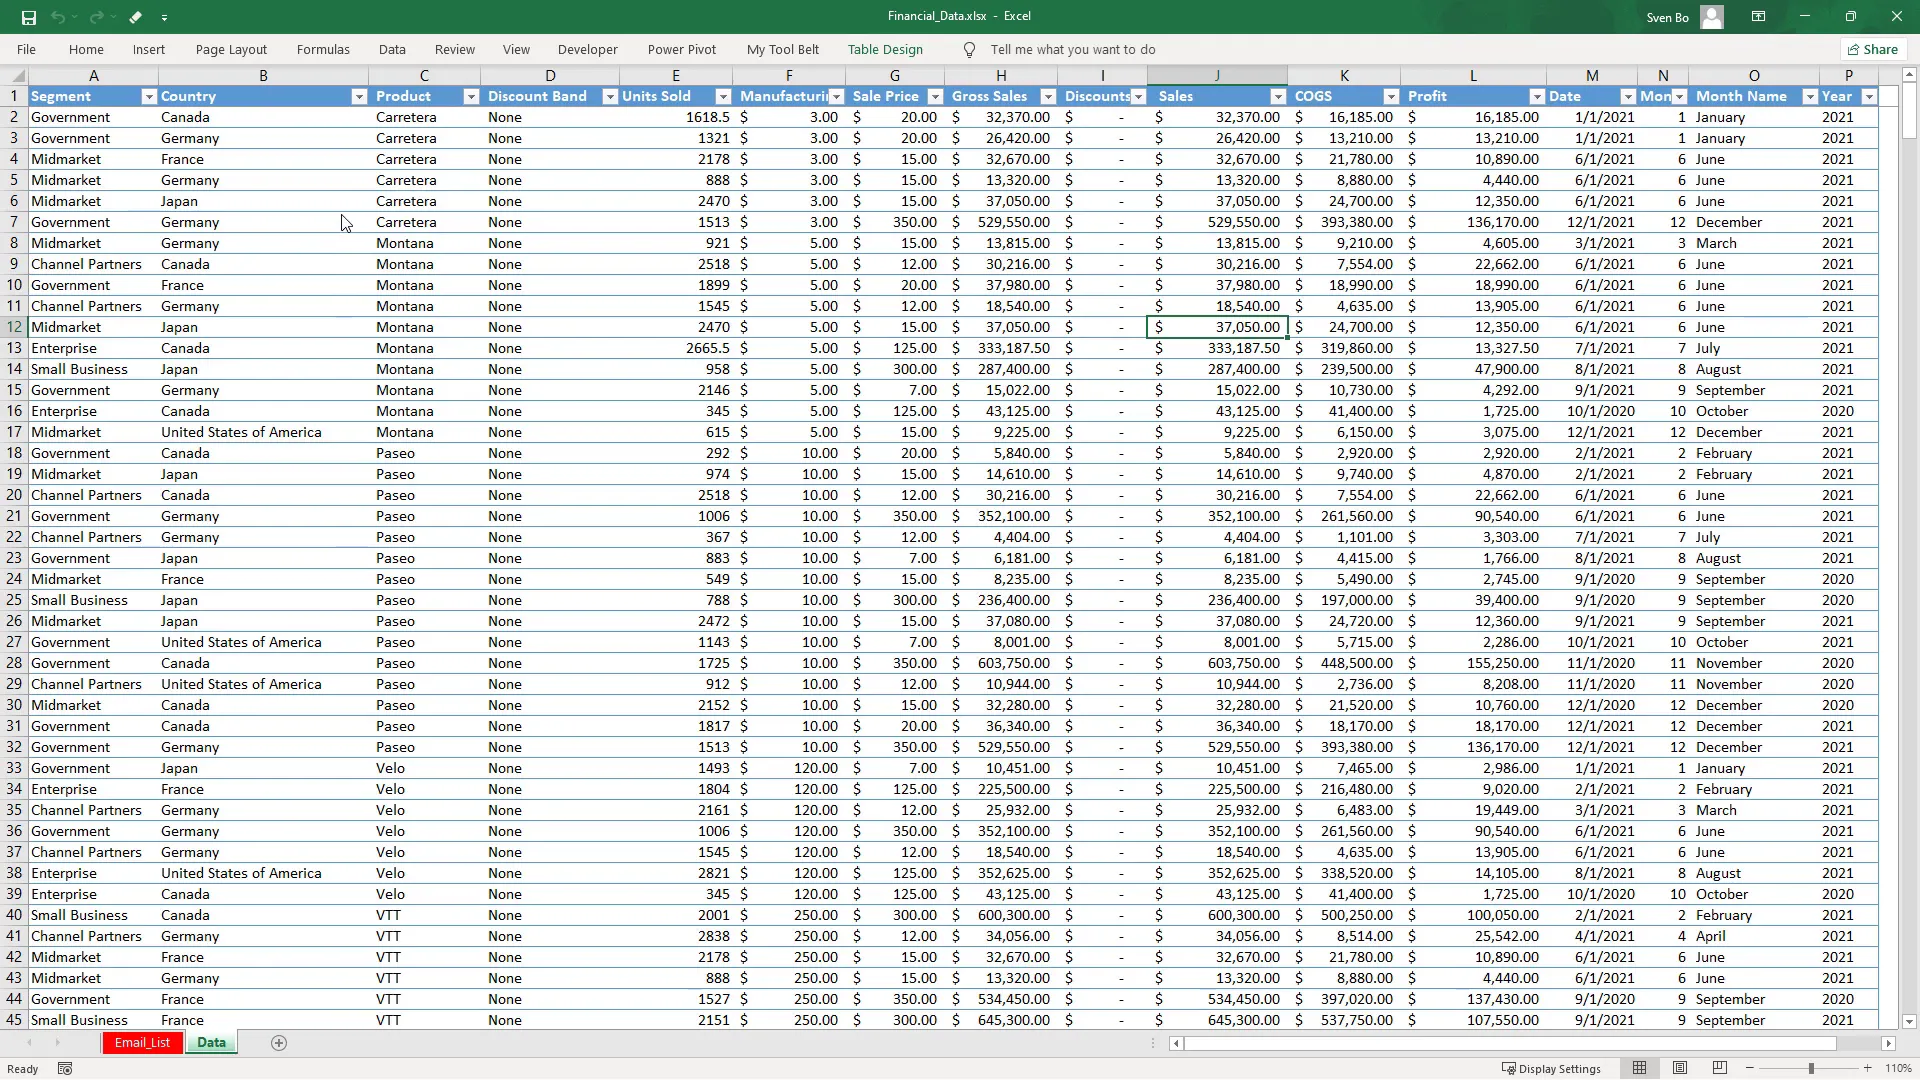
Task: Click the horizontal scrollbar right arrow
Action: 1888,1043
